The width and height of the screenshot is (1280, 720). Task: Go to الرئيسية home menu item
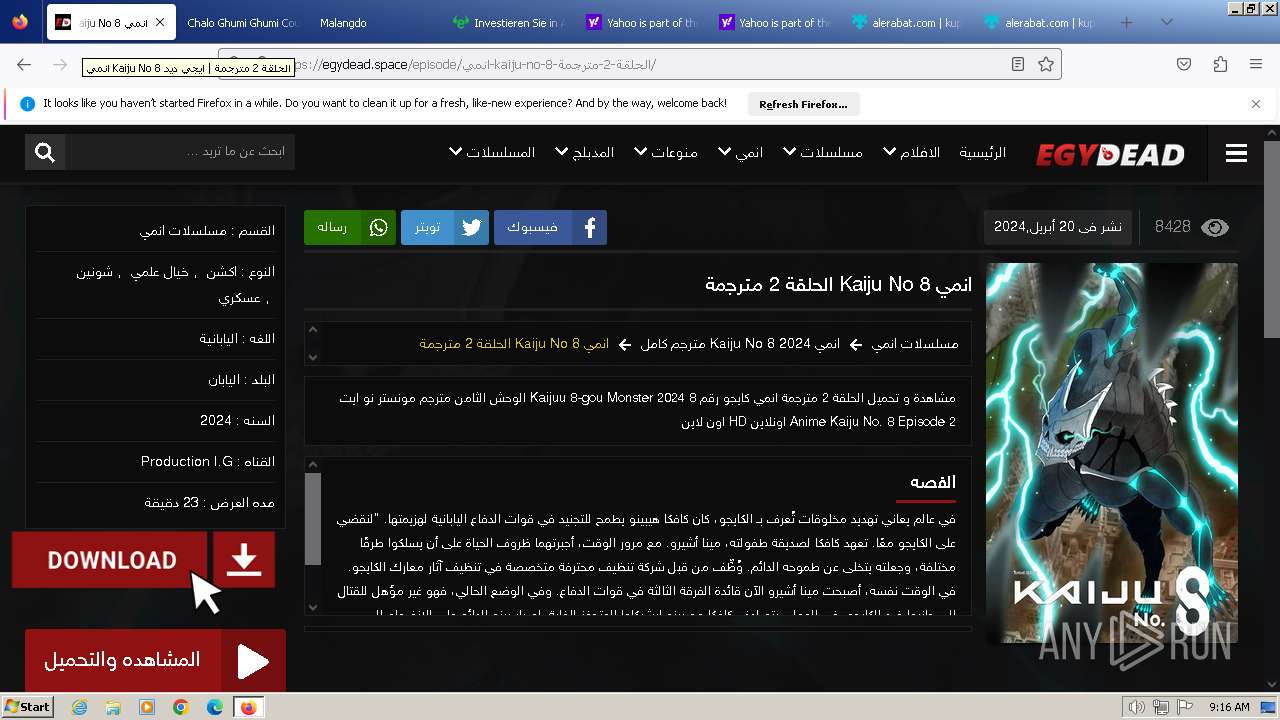coord(983,152)
